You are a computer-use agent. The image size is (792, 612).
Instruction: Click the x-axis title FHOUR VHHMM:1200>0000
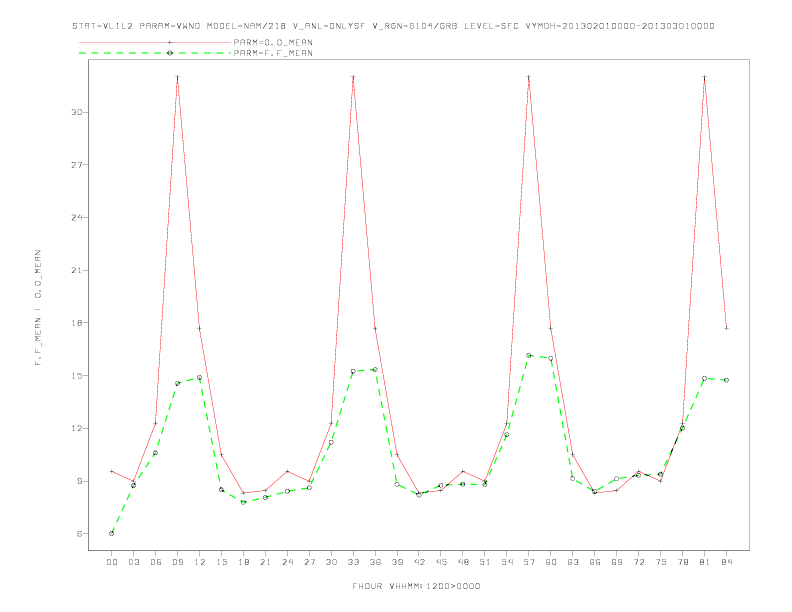(416, 586)
